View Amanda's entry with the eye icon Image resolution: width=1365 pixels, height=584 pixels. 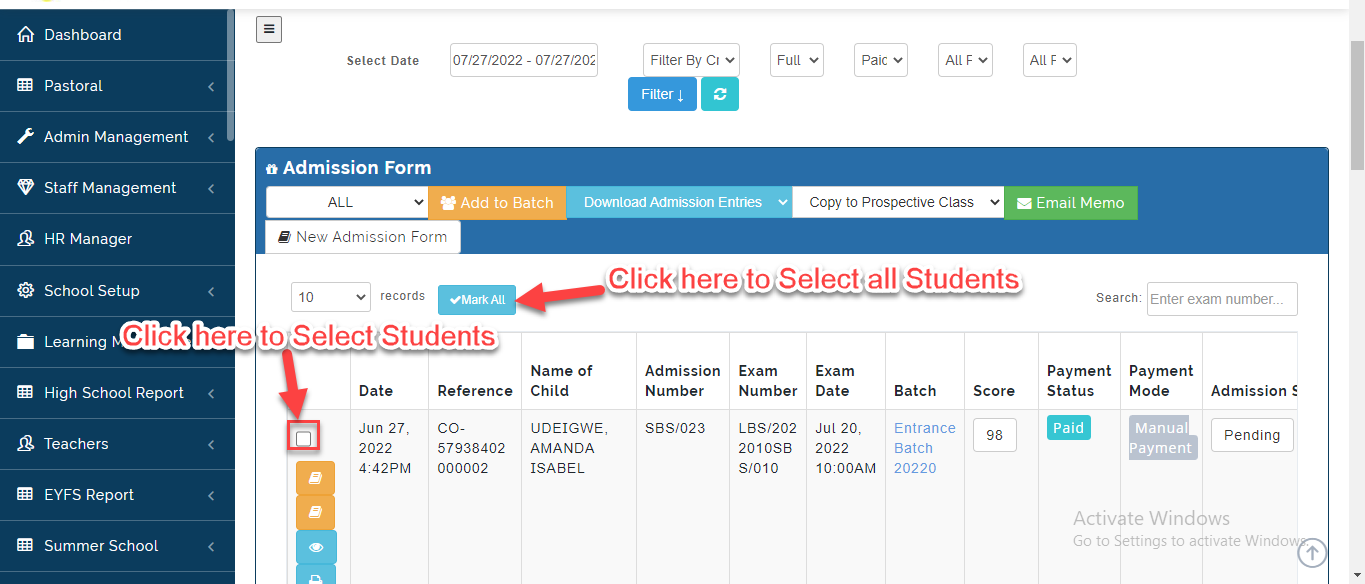[316, 547]
